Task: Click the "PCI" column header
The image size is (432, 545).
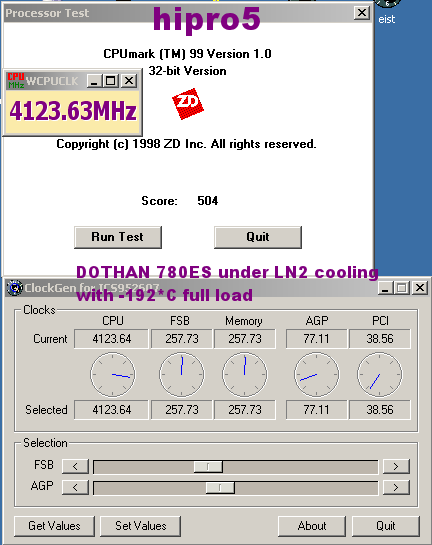Action: pyautogui.click(x=380, y=321)
